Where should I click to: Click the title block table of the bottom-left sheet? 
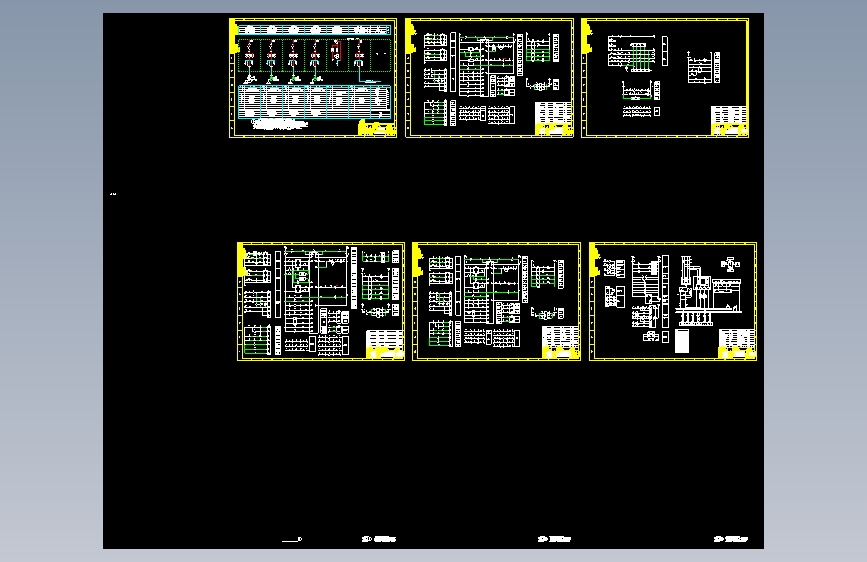click(385, 344)
